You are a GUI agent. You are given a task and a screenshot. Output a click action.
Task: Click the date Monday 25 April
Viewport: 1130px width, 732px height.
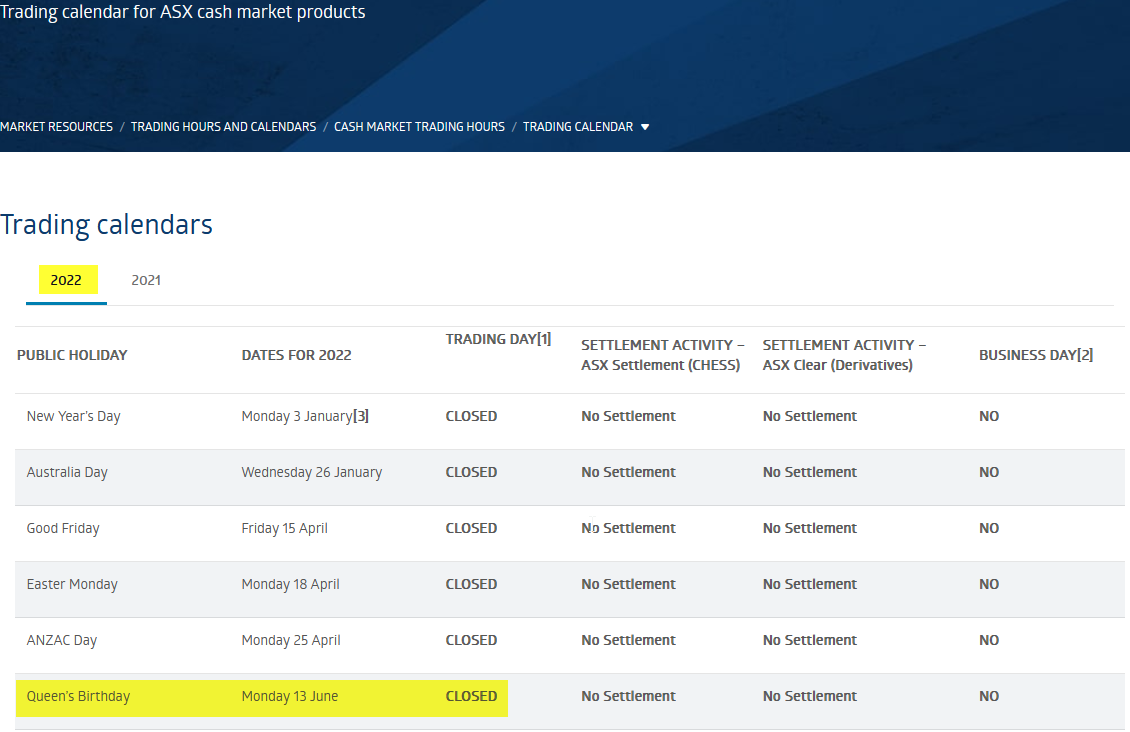pyautogui.click(x=291, y=640)
